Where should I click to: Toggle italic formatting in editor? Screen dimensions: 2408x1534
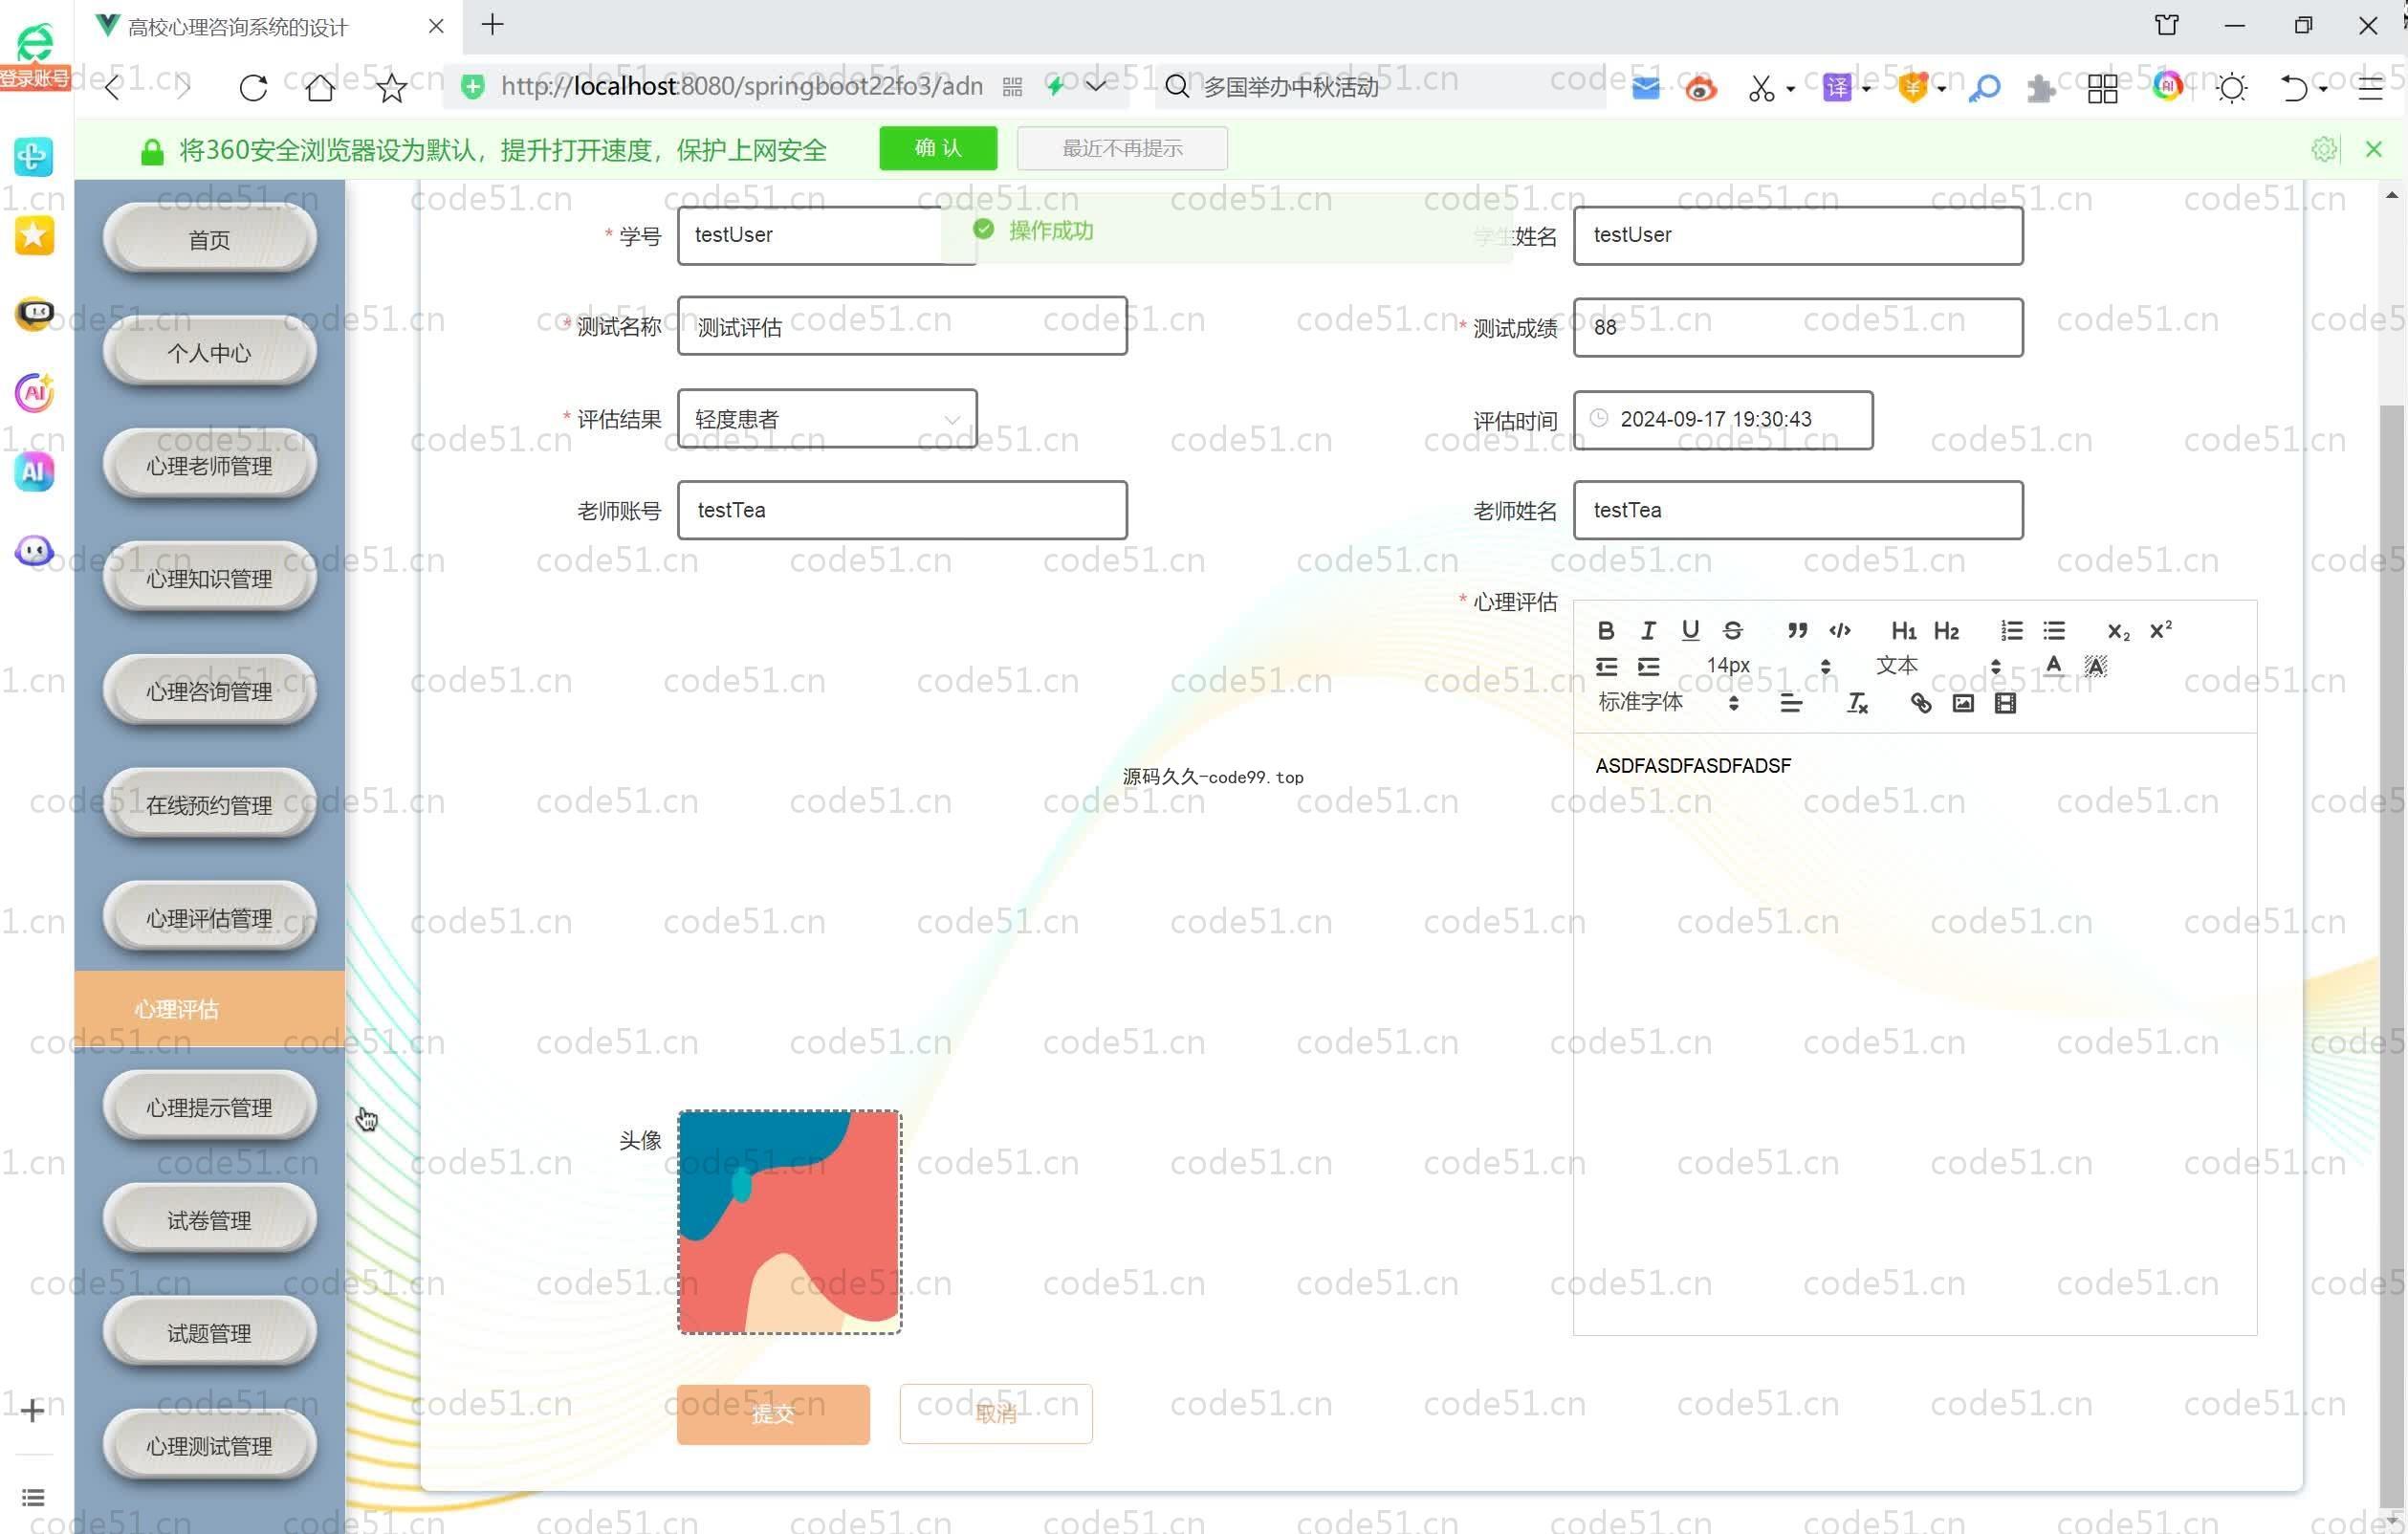[x=1648, y=630]
